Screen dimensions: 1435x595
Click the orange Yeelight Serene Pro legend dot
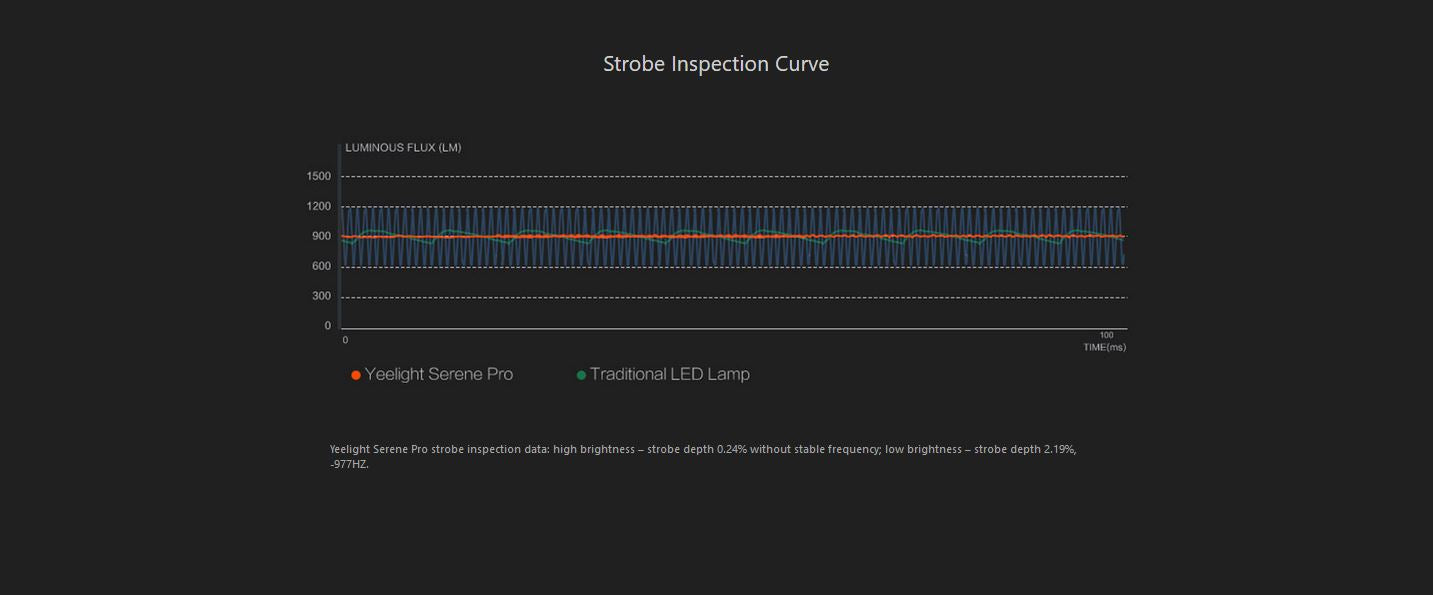(356, 375)
